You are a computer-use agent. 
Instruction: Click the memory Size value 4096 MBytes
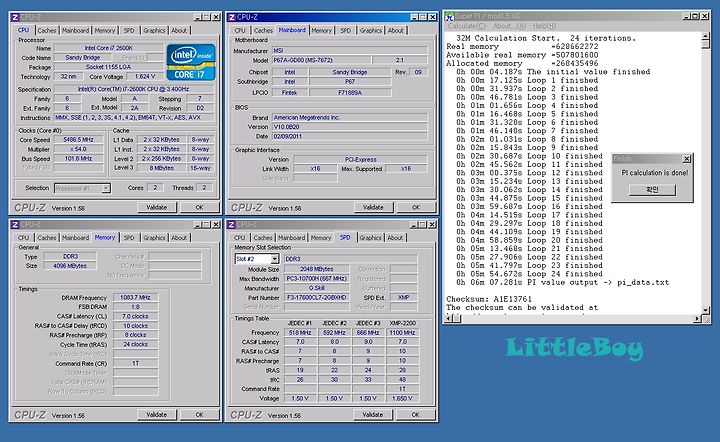coord(70,266)
